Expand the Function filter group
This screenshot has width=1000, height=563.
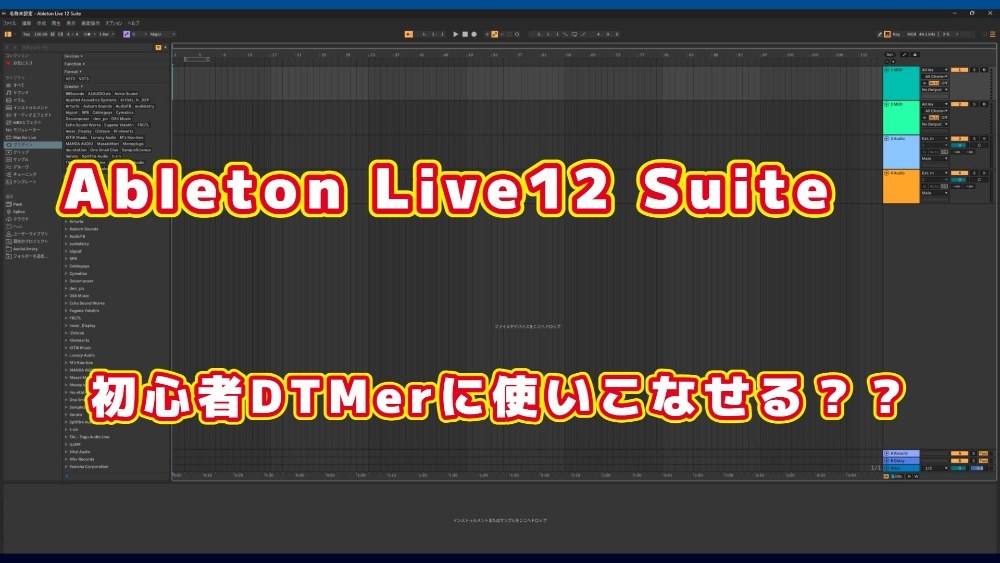[73, 64]
